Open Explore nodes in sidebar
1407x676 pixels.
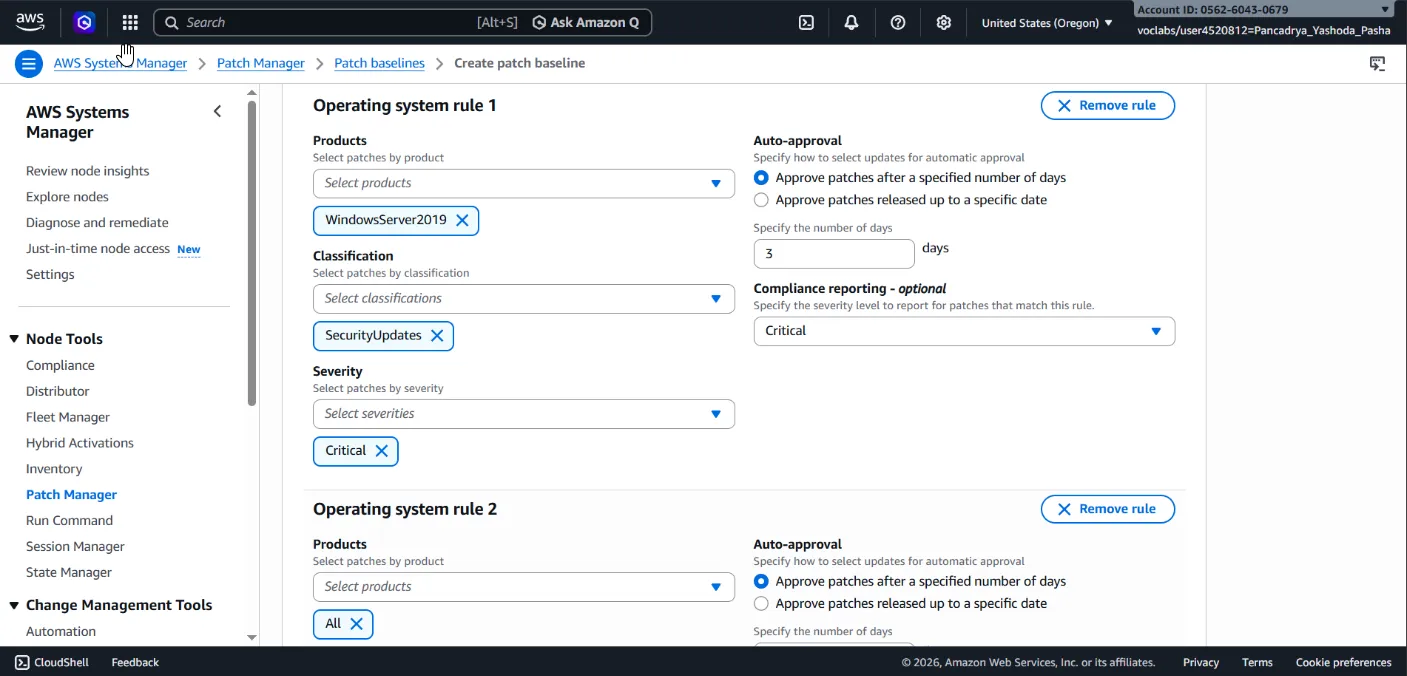click(67, 197)
